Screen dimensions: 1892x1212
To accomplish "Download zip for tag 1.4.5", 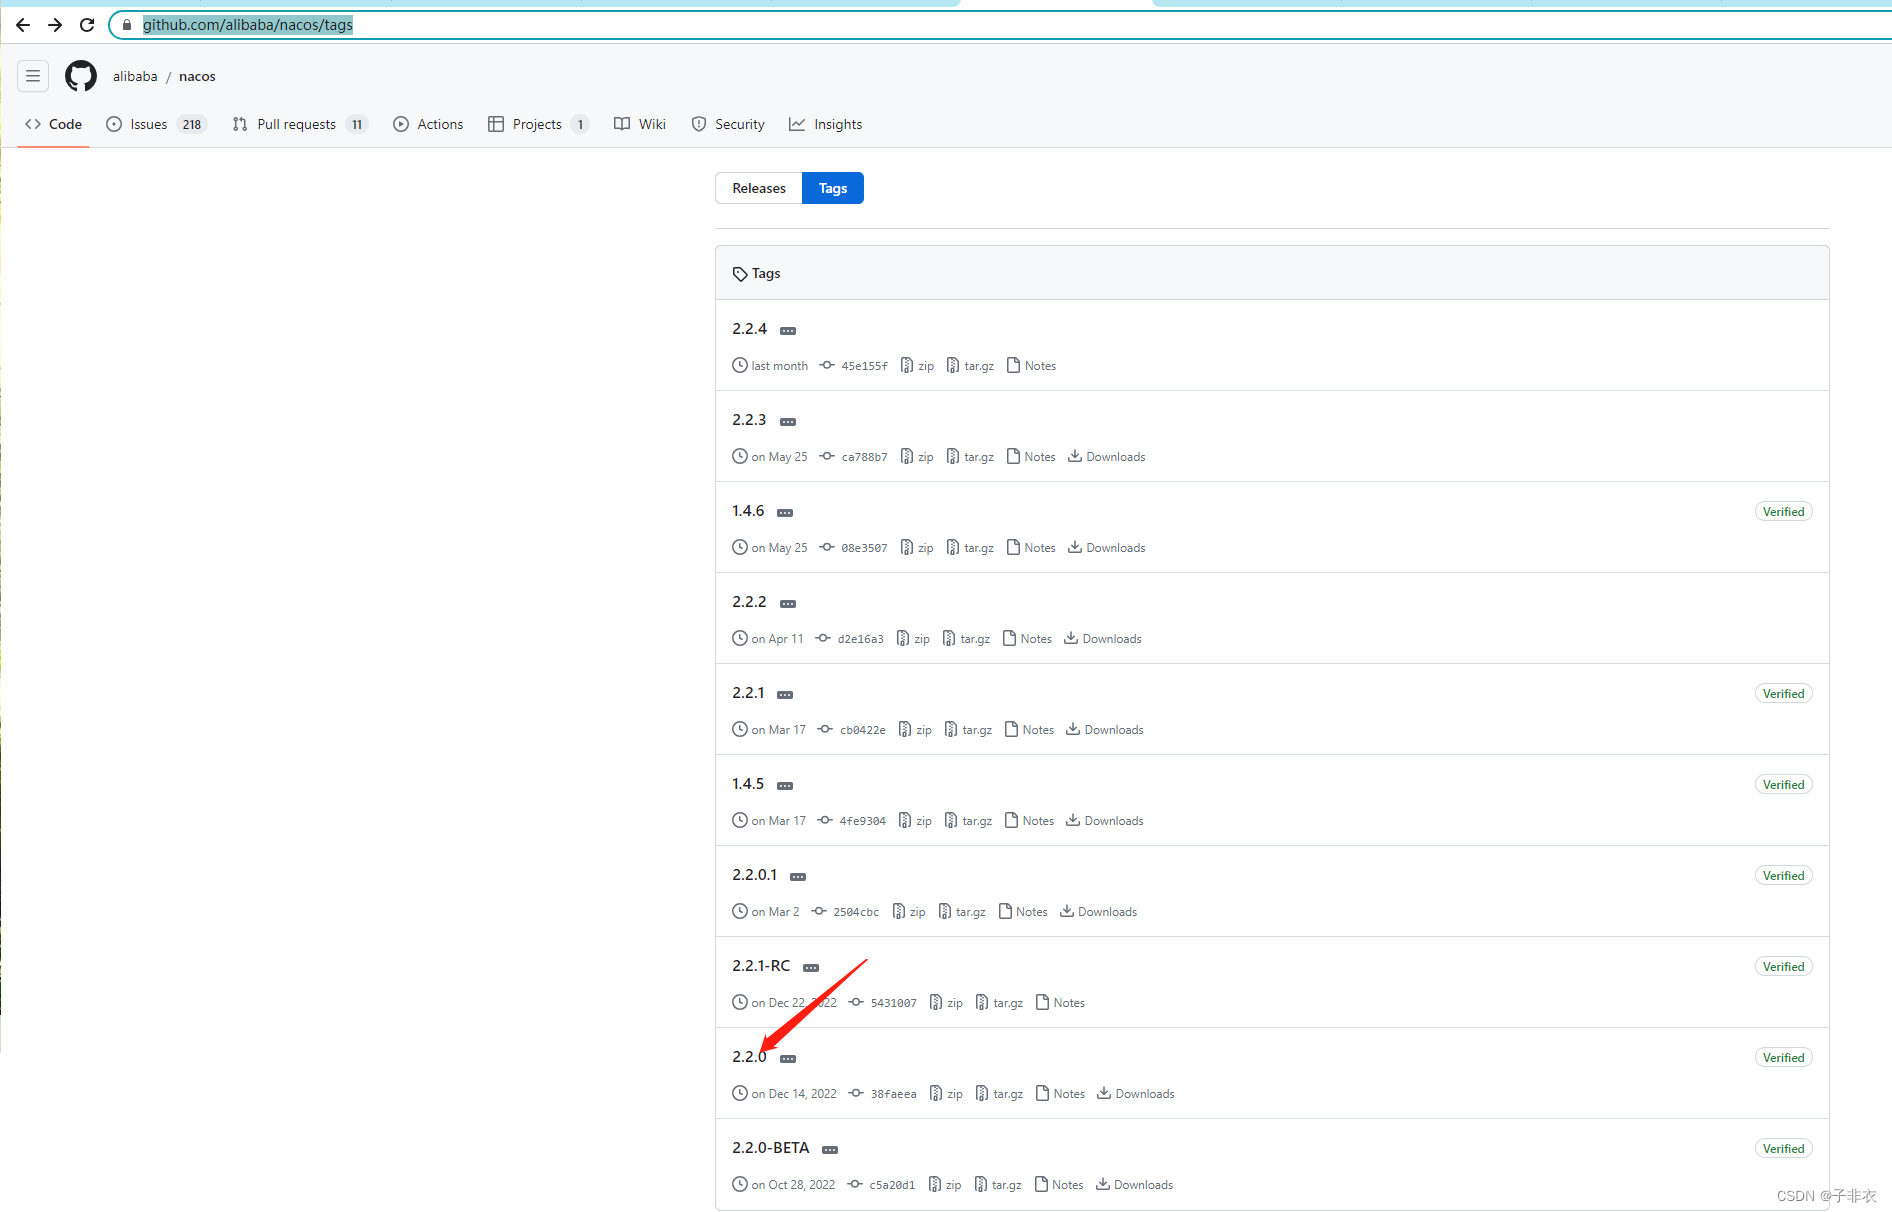I will [915, 821].
